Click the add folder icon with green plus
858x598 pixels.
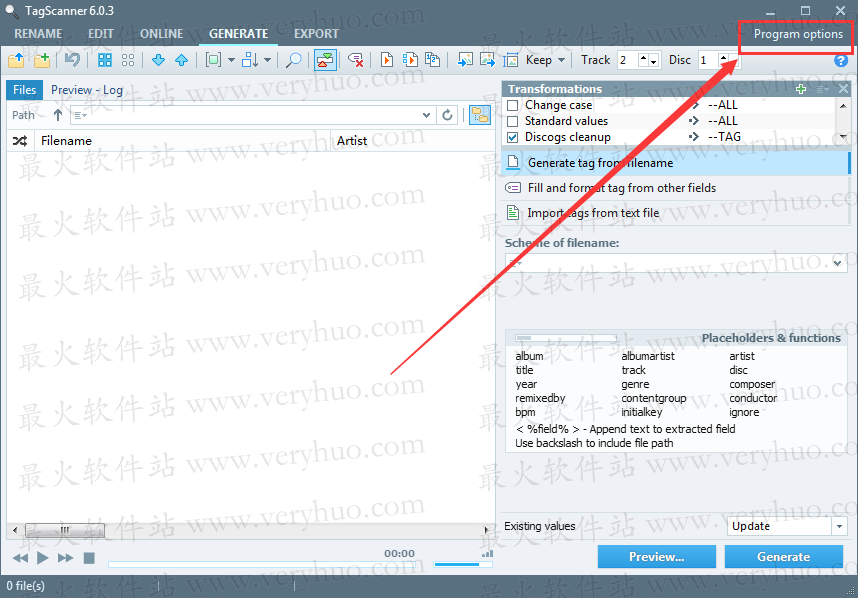[42, 60]
